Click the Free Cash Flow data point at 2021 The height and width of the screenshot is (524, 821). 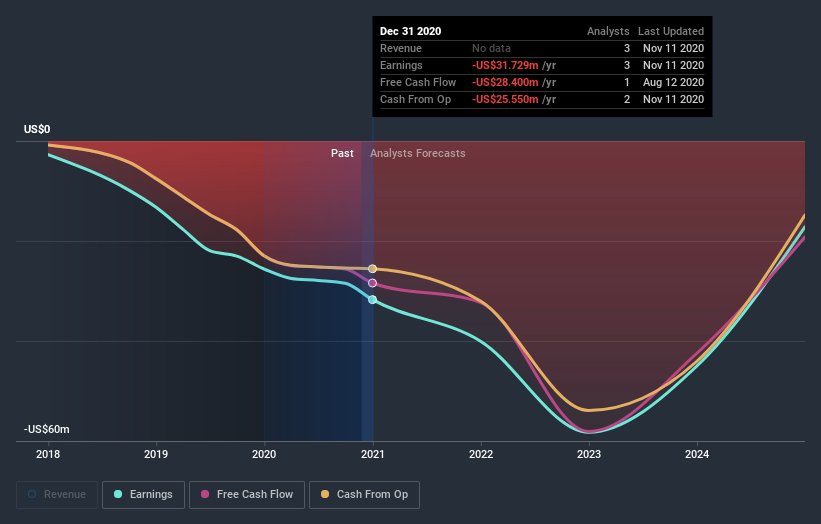pos(372,283)
